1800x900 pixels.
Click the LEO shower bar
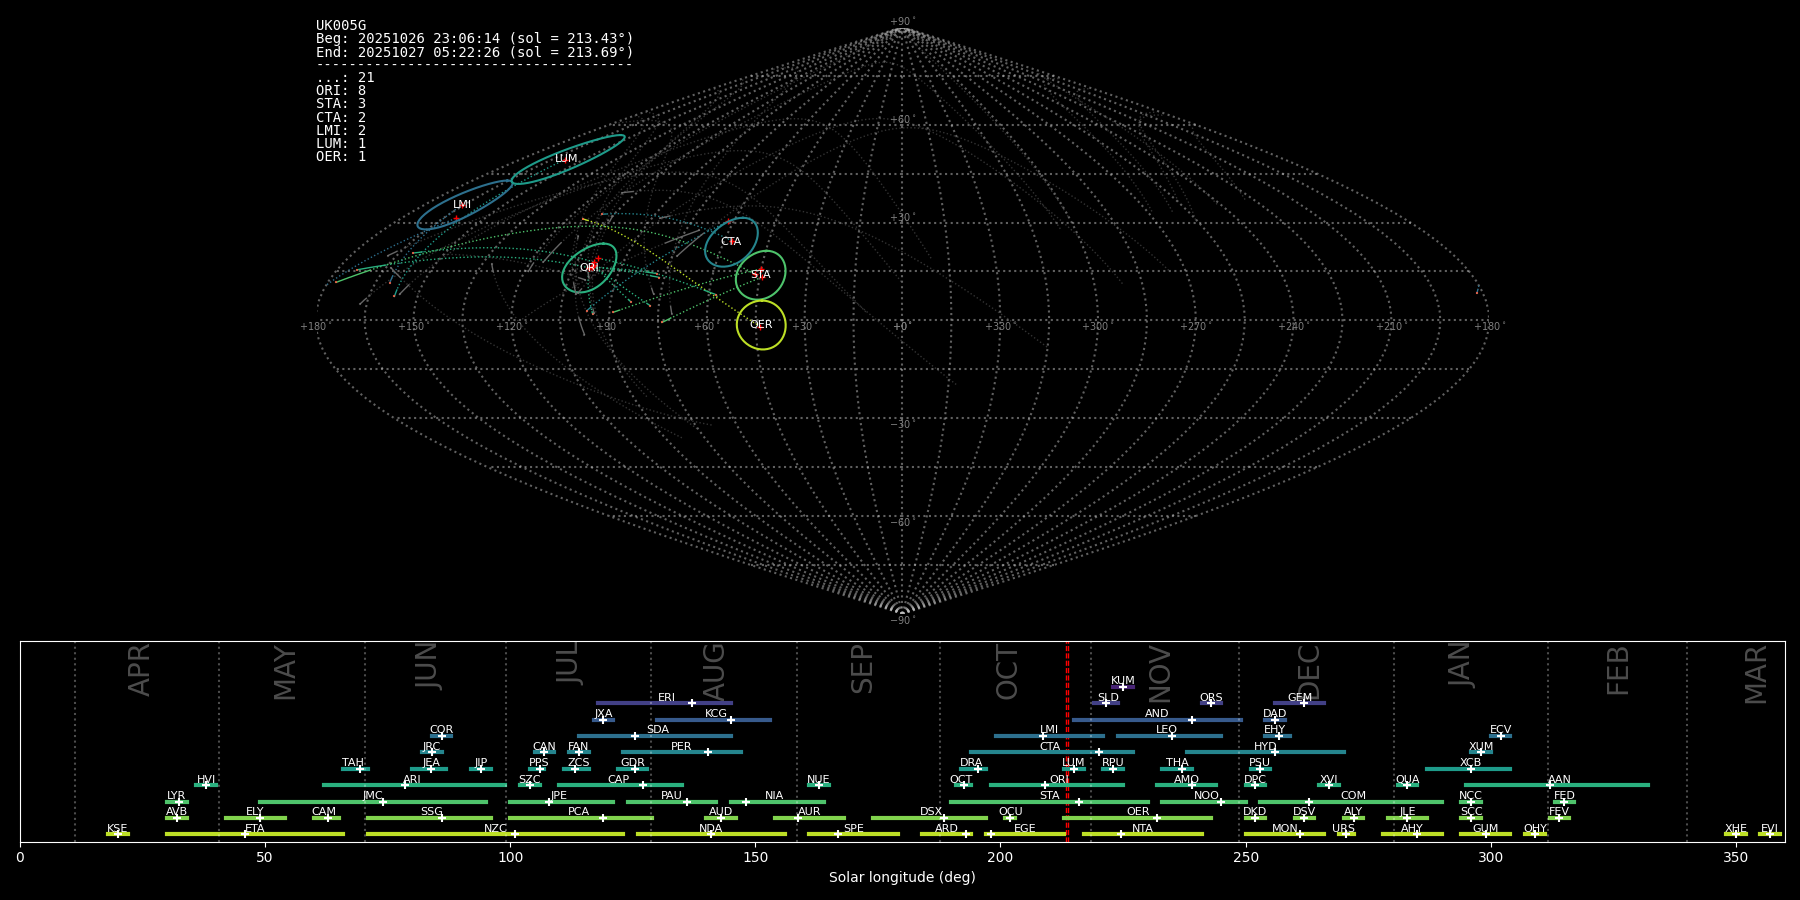1168,736
